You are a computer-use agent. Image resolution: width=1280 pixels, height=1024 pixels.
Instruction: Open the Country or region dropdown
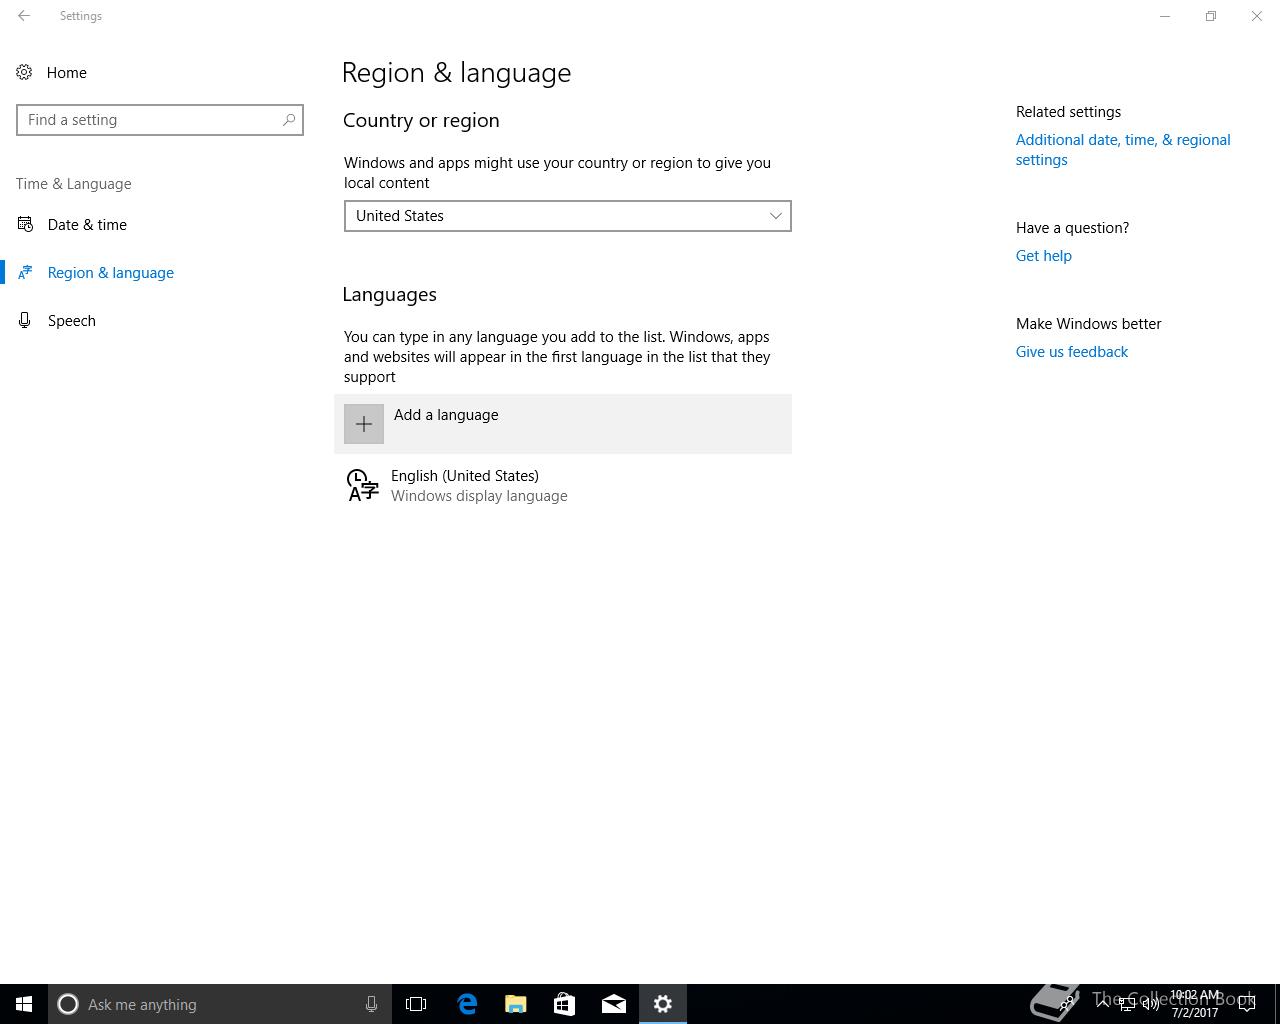(567, 216)
